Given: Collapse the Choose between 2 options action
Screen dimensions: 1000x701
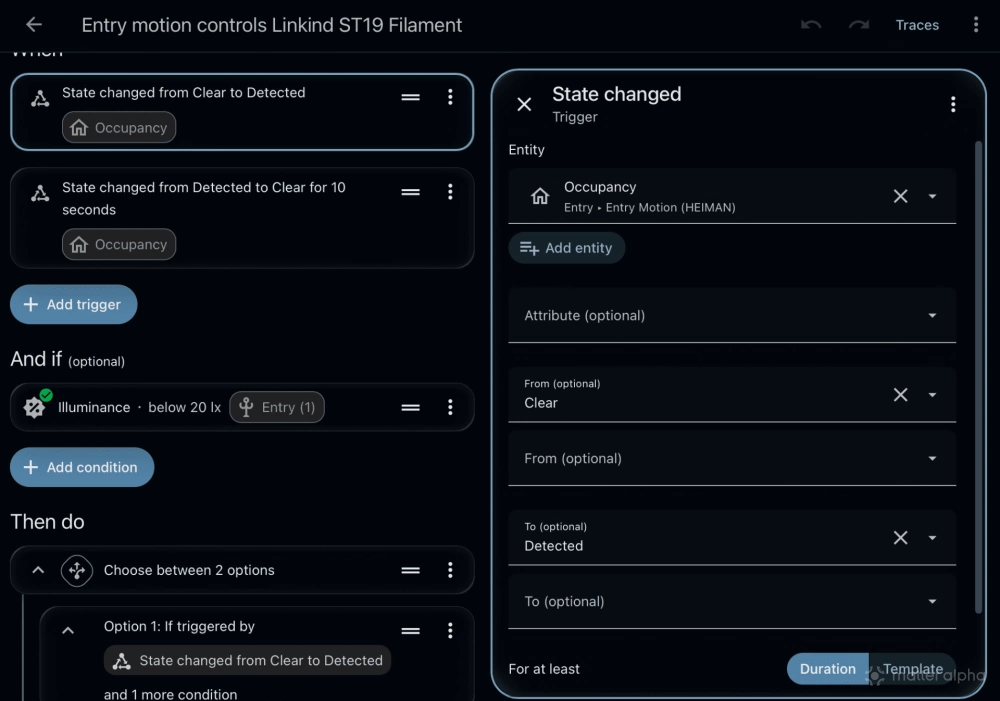Looking at the screenshot, I should click(38, 570).
